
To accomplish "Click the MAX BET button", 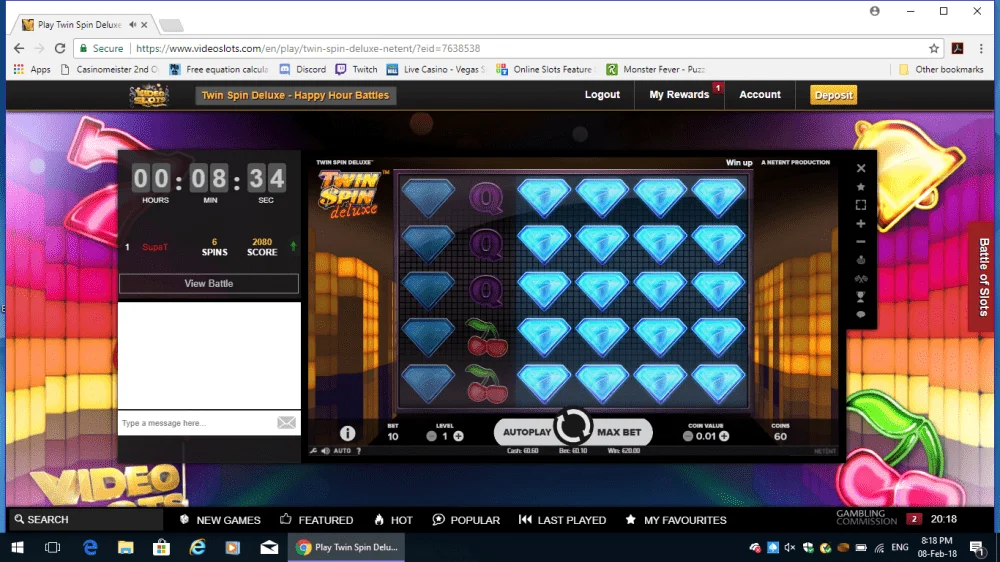I will coord(619,433).
